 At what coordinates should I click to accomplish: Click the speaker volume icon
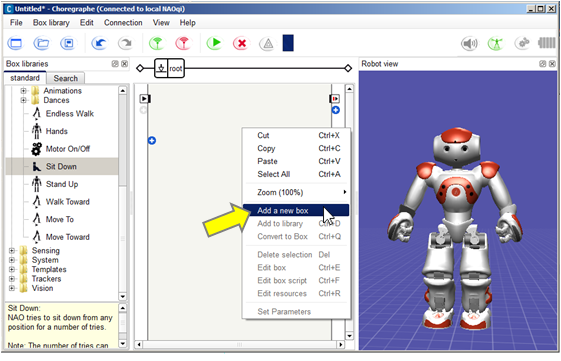pos(469,44)
